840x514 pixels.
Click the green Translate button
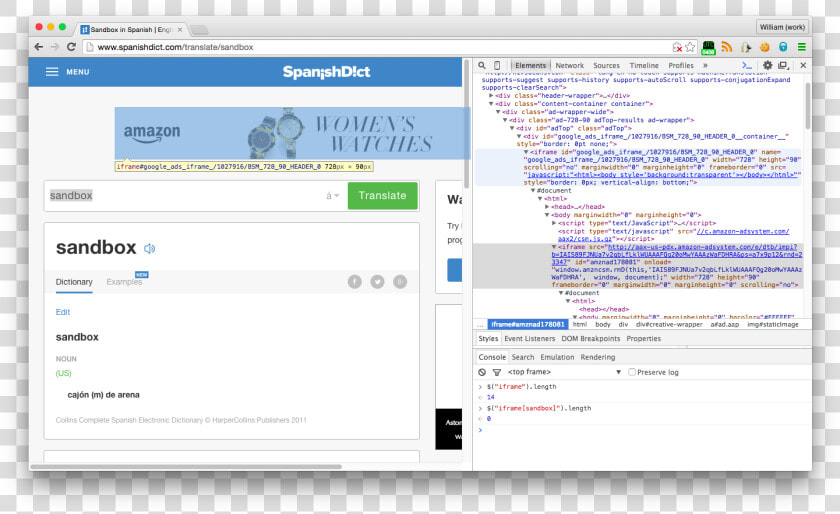(x=382, y=196)
